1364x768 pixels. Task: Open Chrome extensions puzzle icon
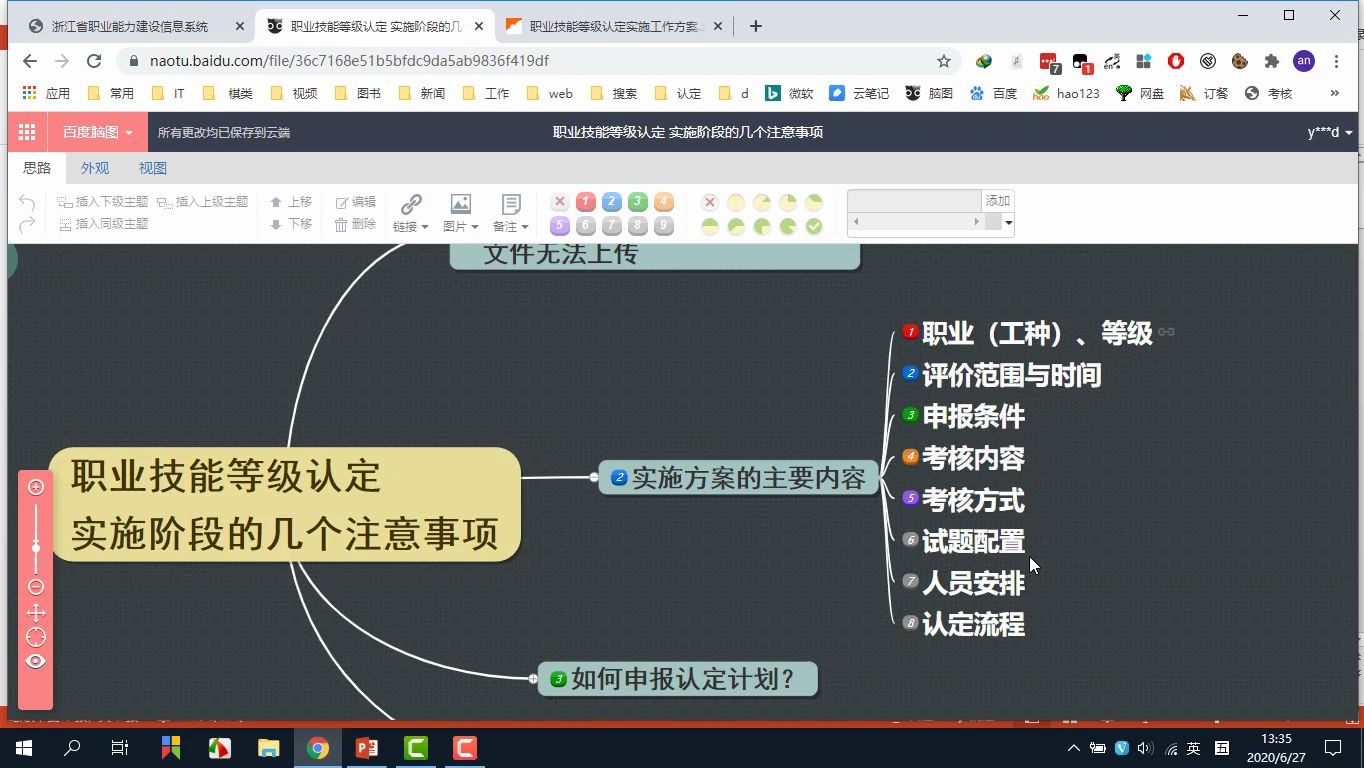point(1272,61)
